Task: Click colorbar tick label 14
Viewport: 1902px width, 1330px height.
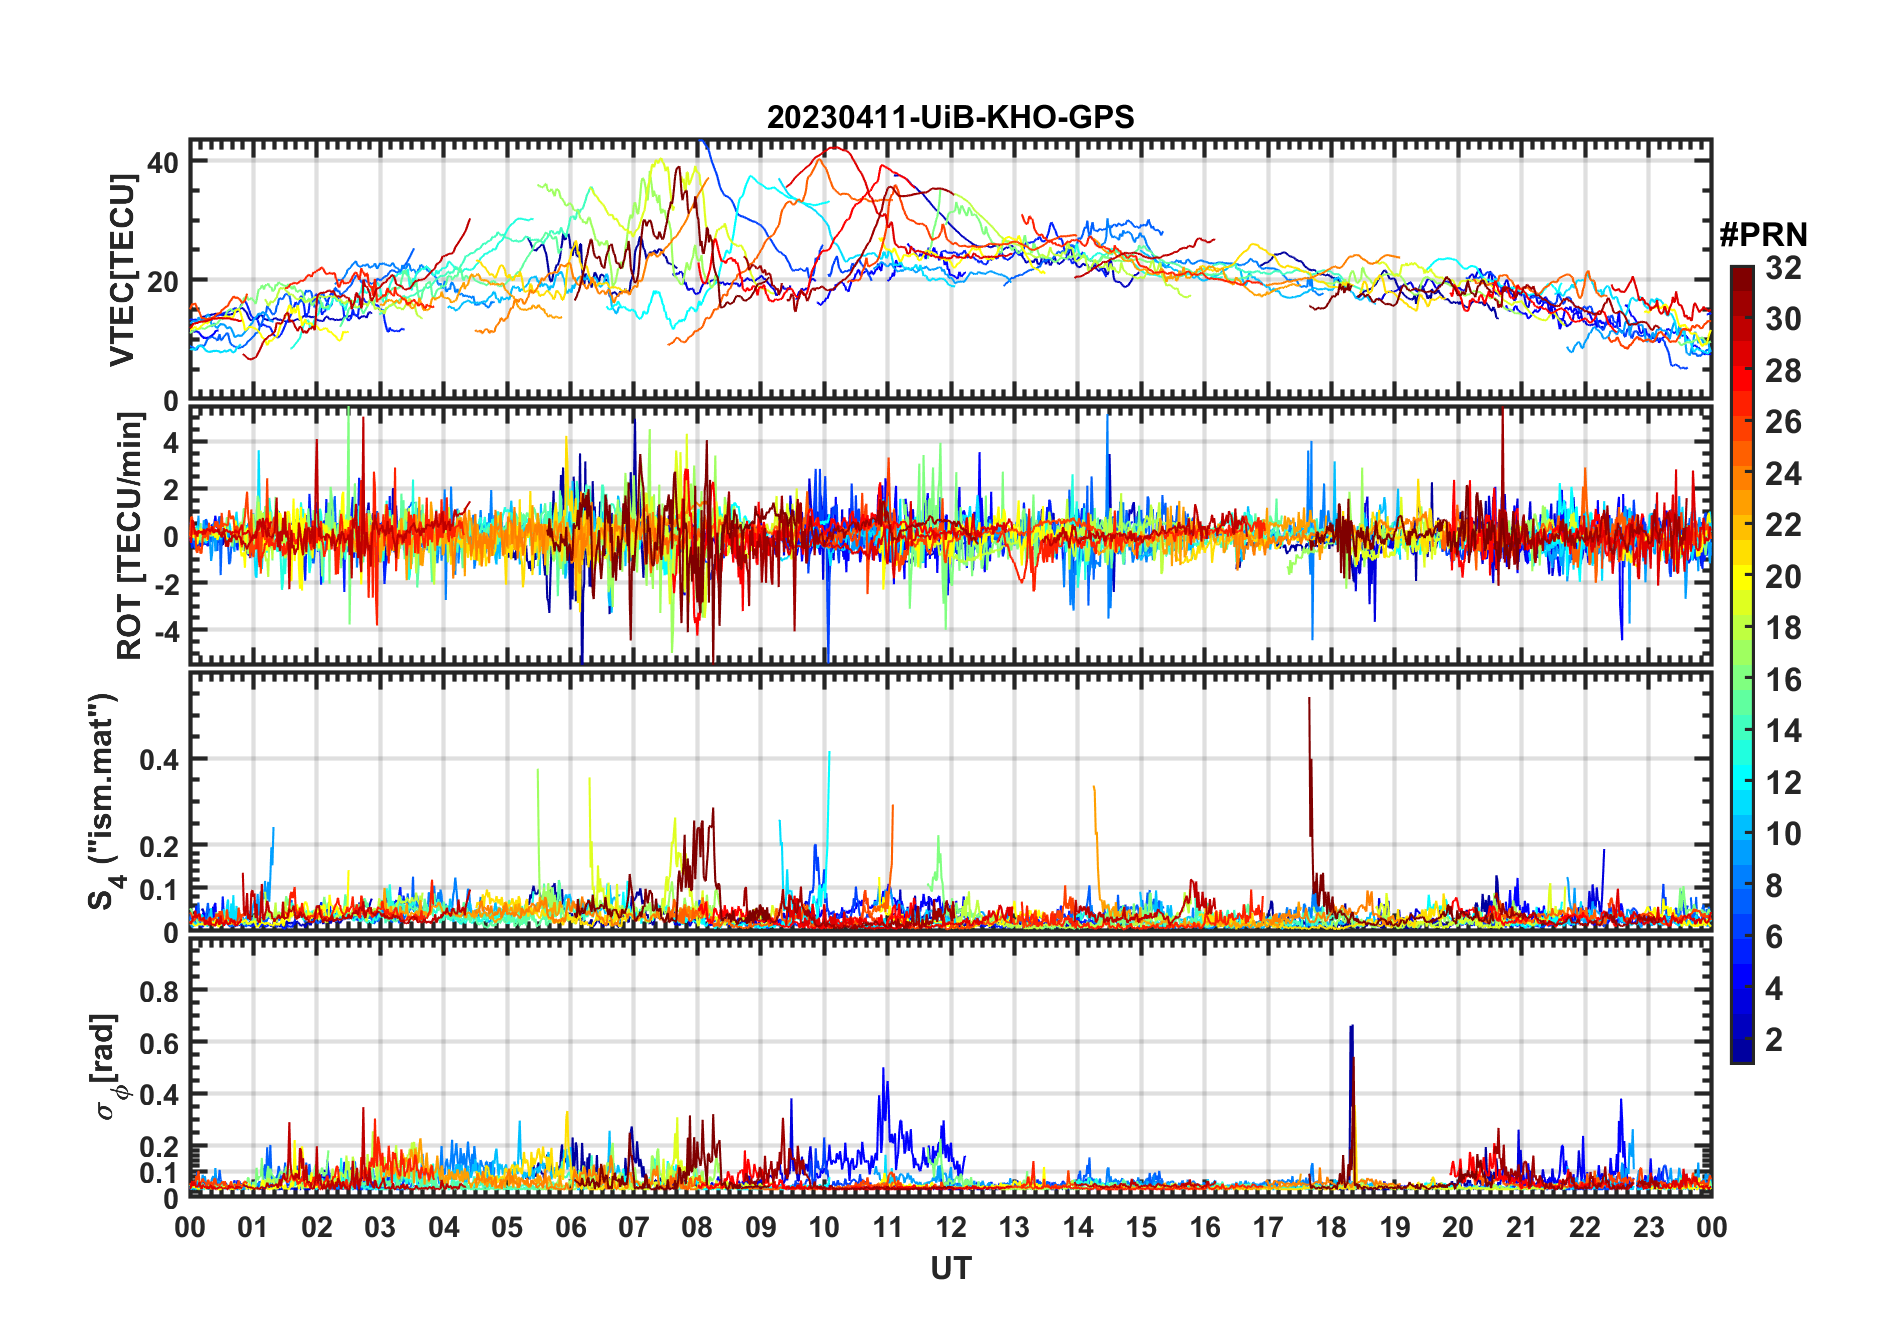Action: coord(1784,731)
